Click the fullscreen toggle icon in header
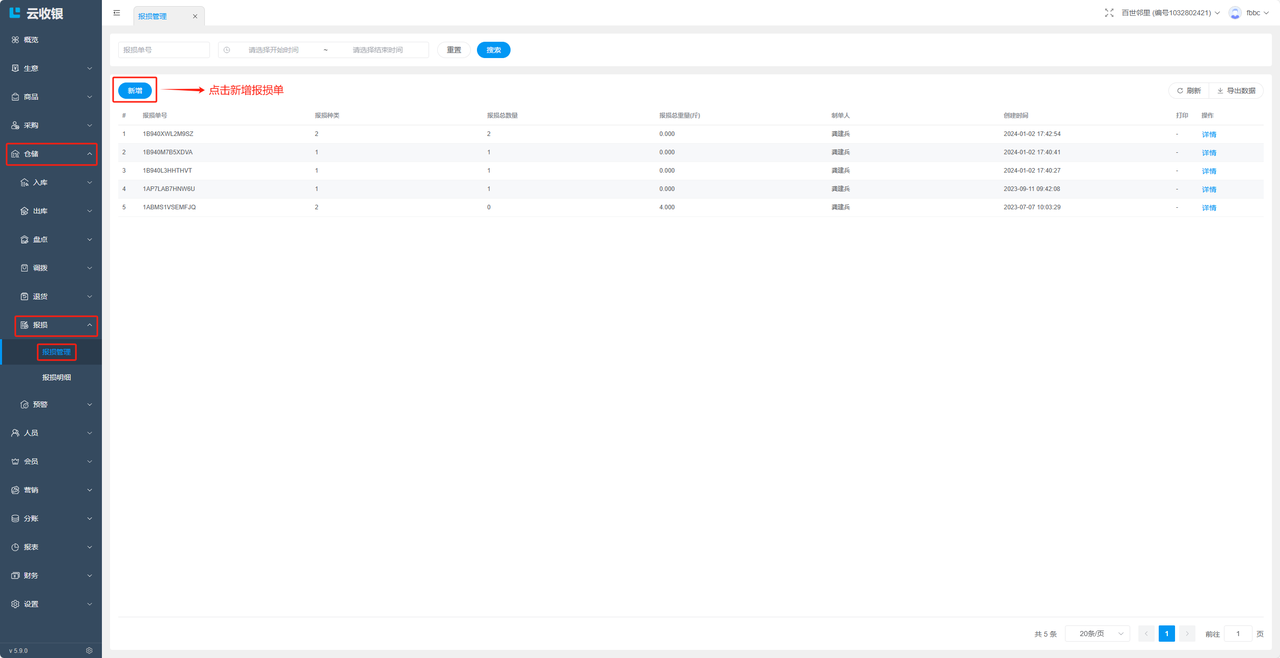Screen dimensions: 1280x658 [1109, 13]
